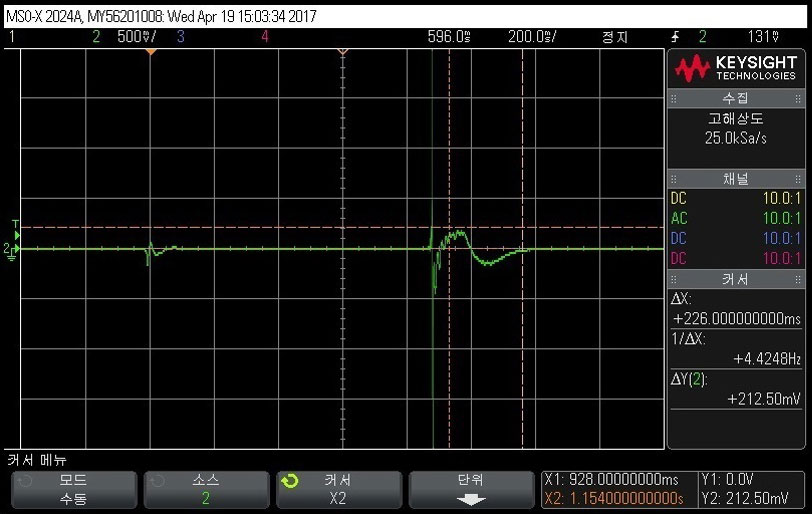Toggle channel 3 in the top status bar
This screenshot has width=812, height=514.
(180, 37)
